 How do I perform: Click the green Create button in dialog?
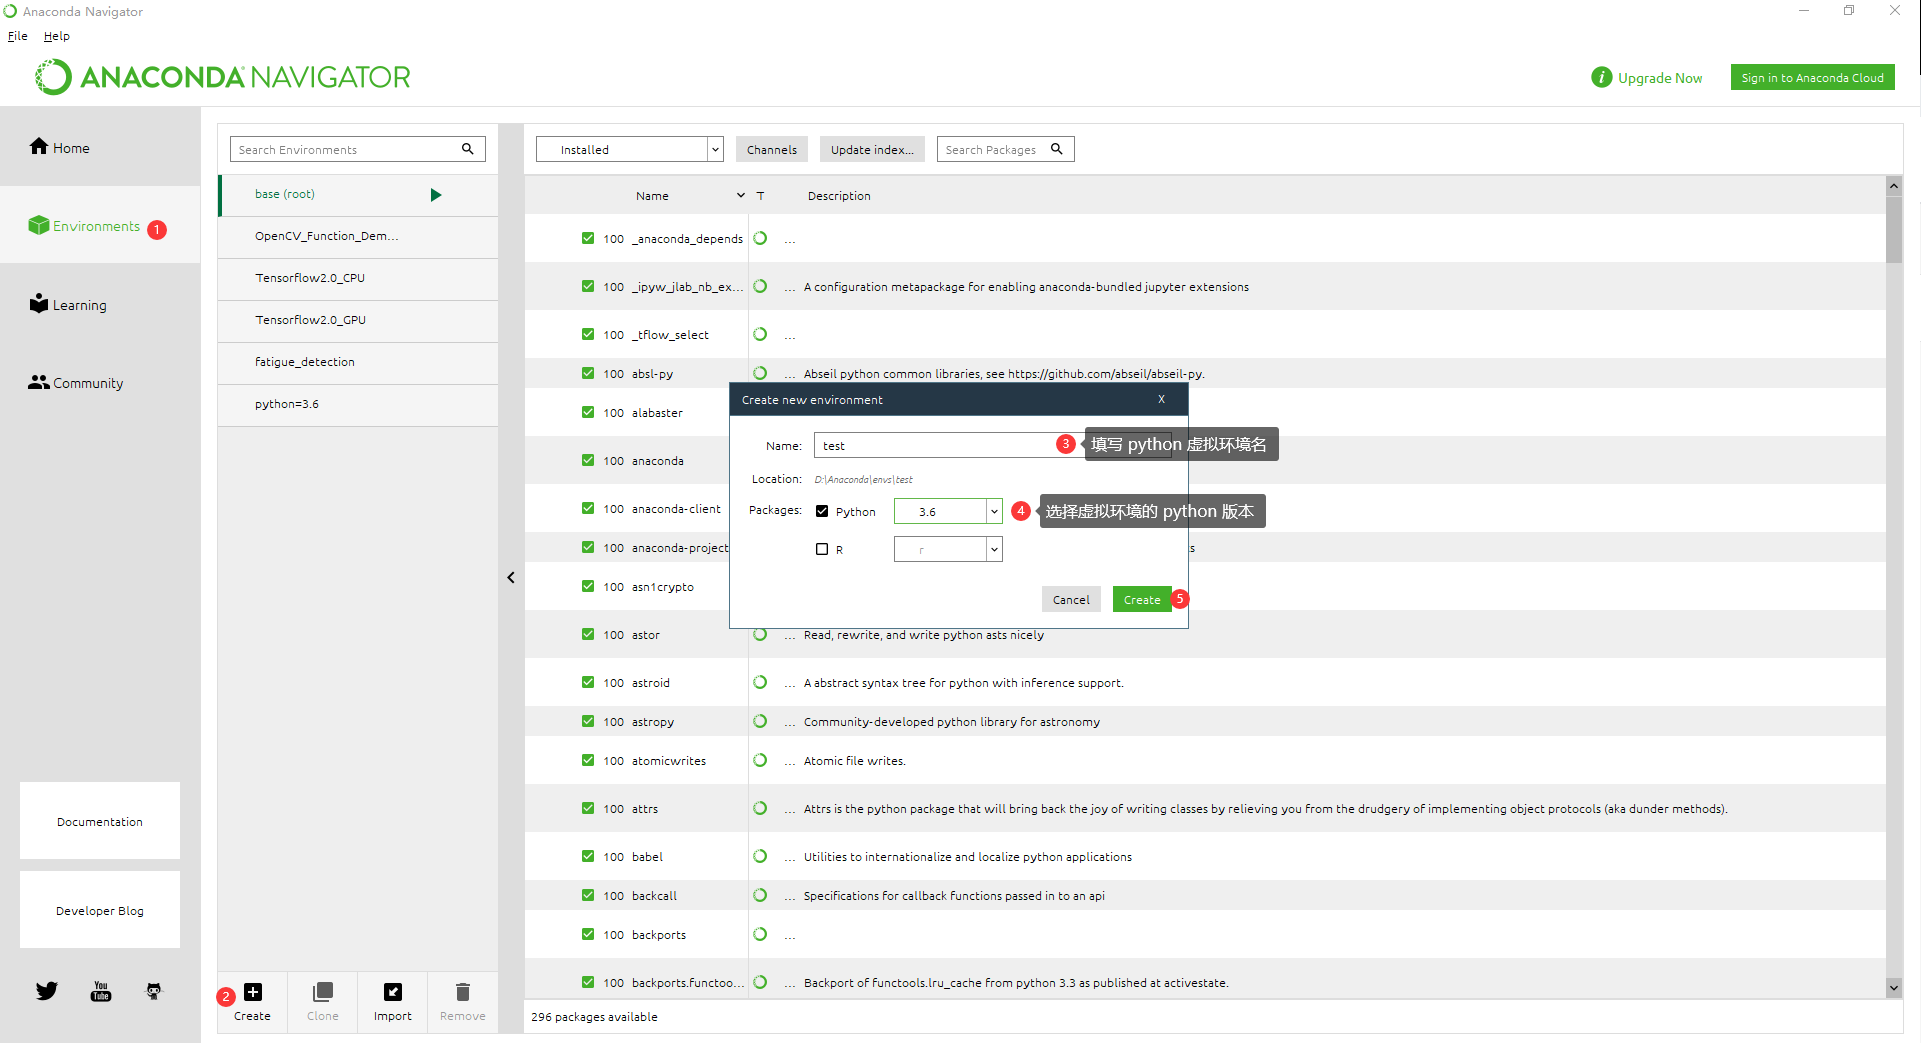coord(1142,599)
